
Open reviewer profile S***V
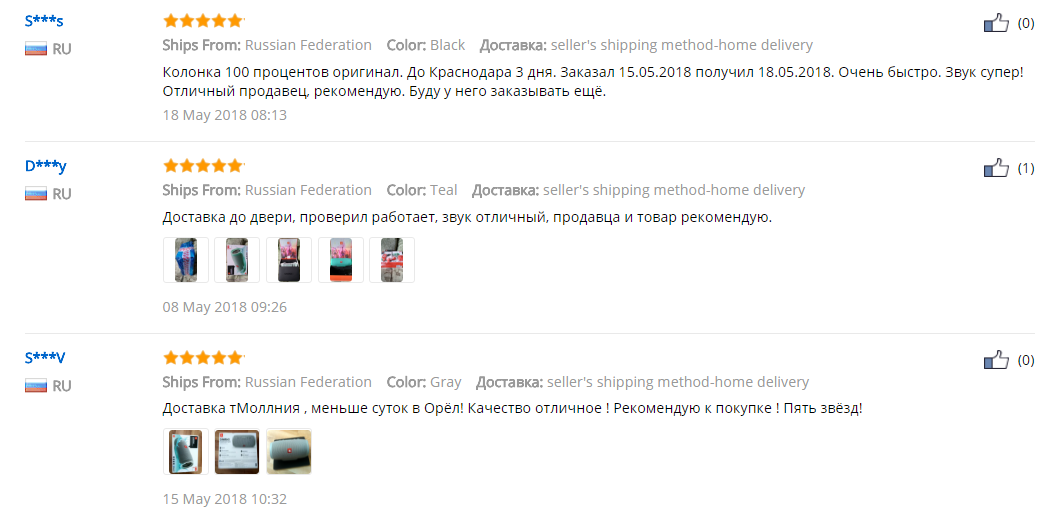(45, 357)
